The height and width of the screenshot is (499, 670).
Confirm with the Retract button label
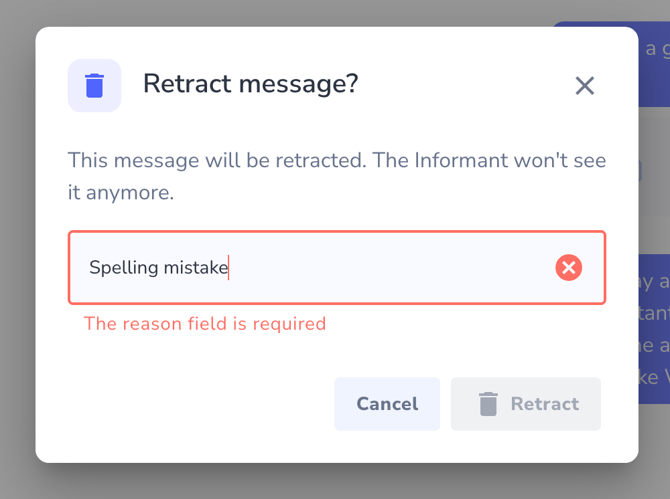point(544,404)
